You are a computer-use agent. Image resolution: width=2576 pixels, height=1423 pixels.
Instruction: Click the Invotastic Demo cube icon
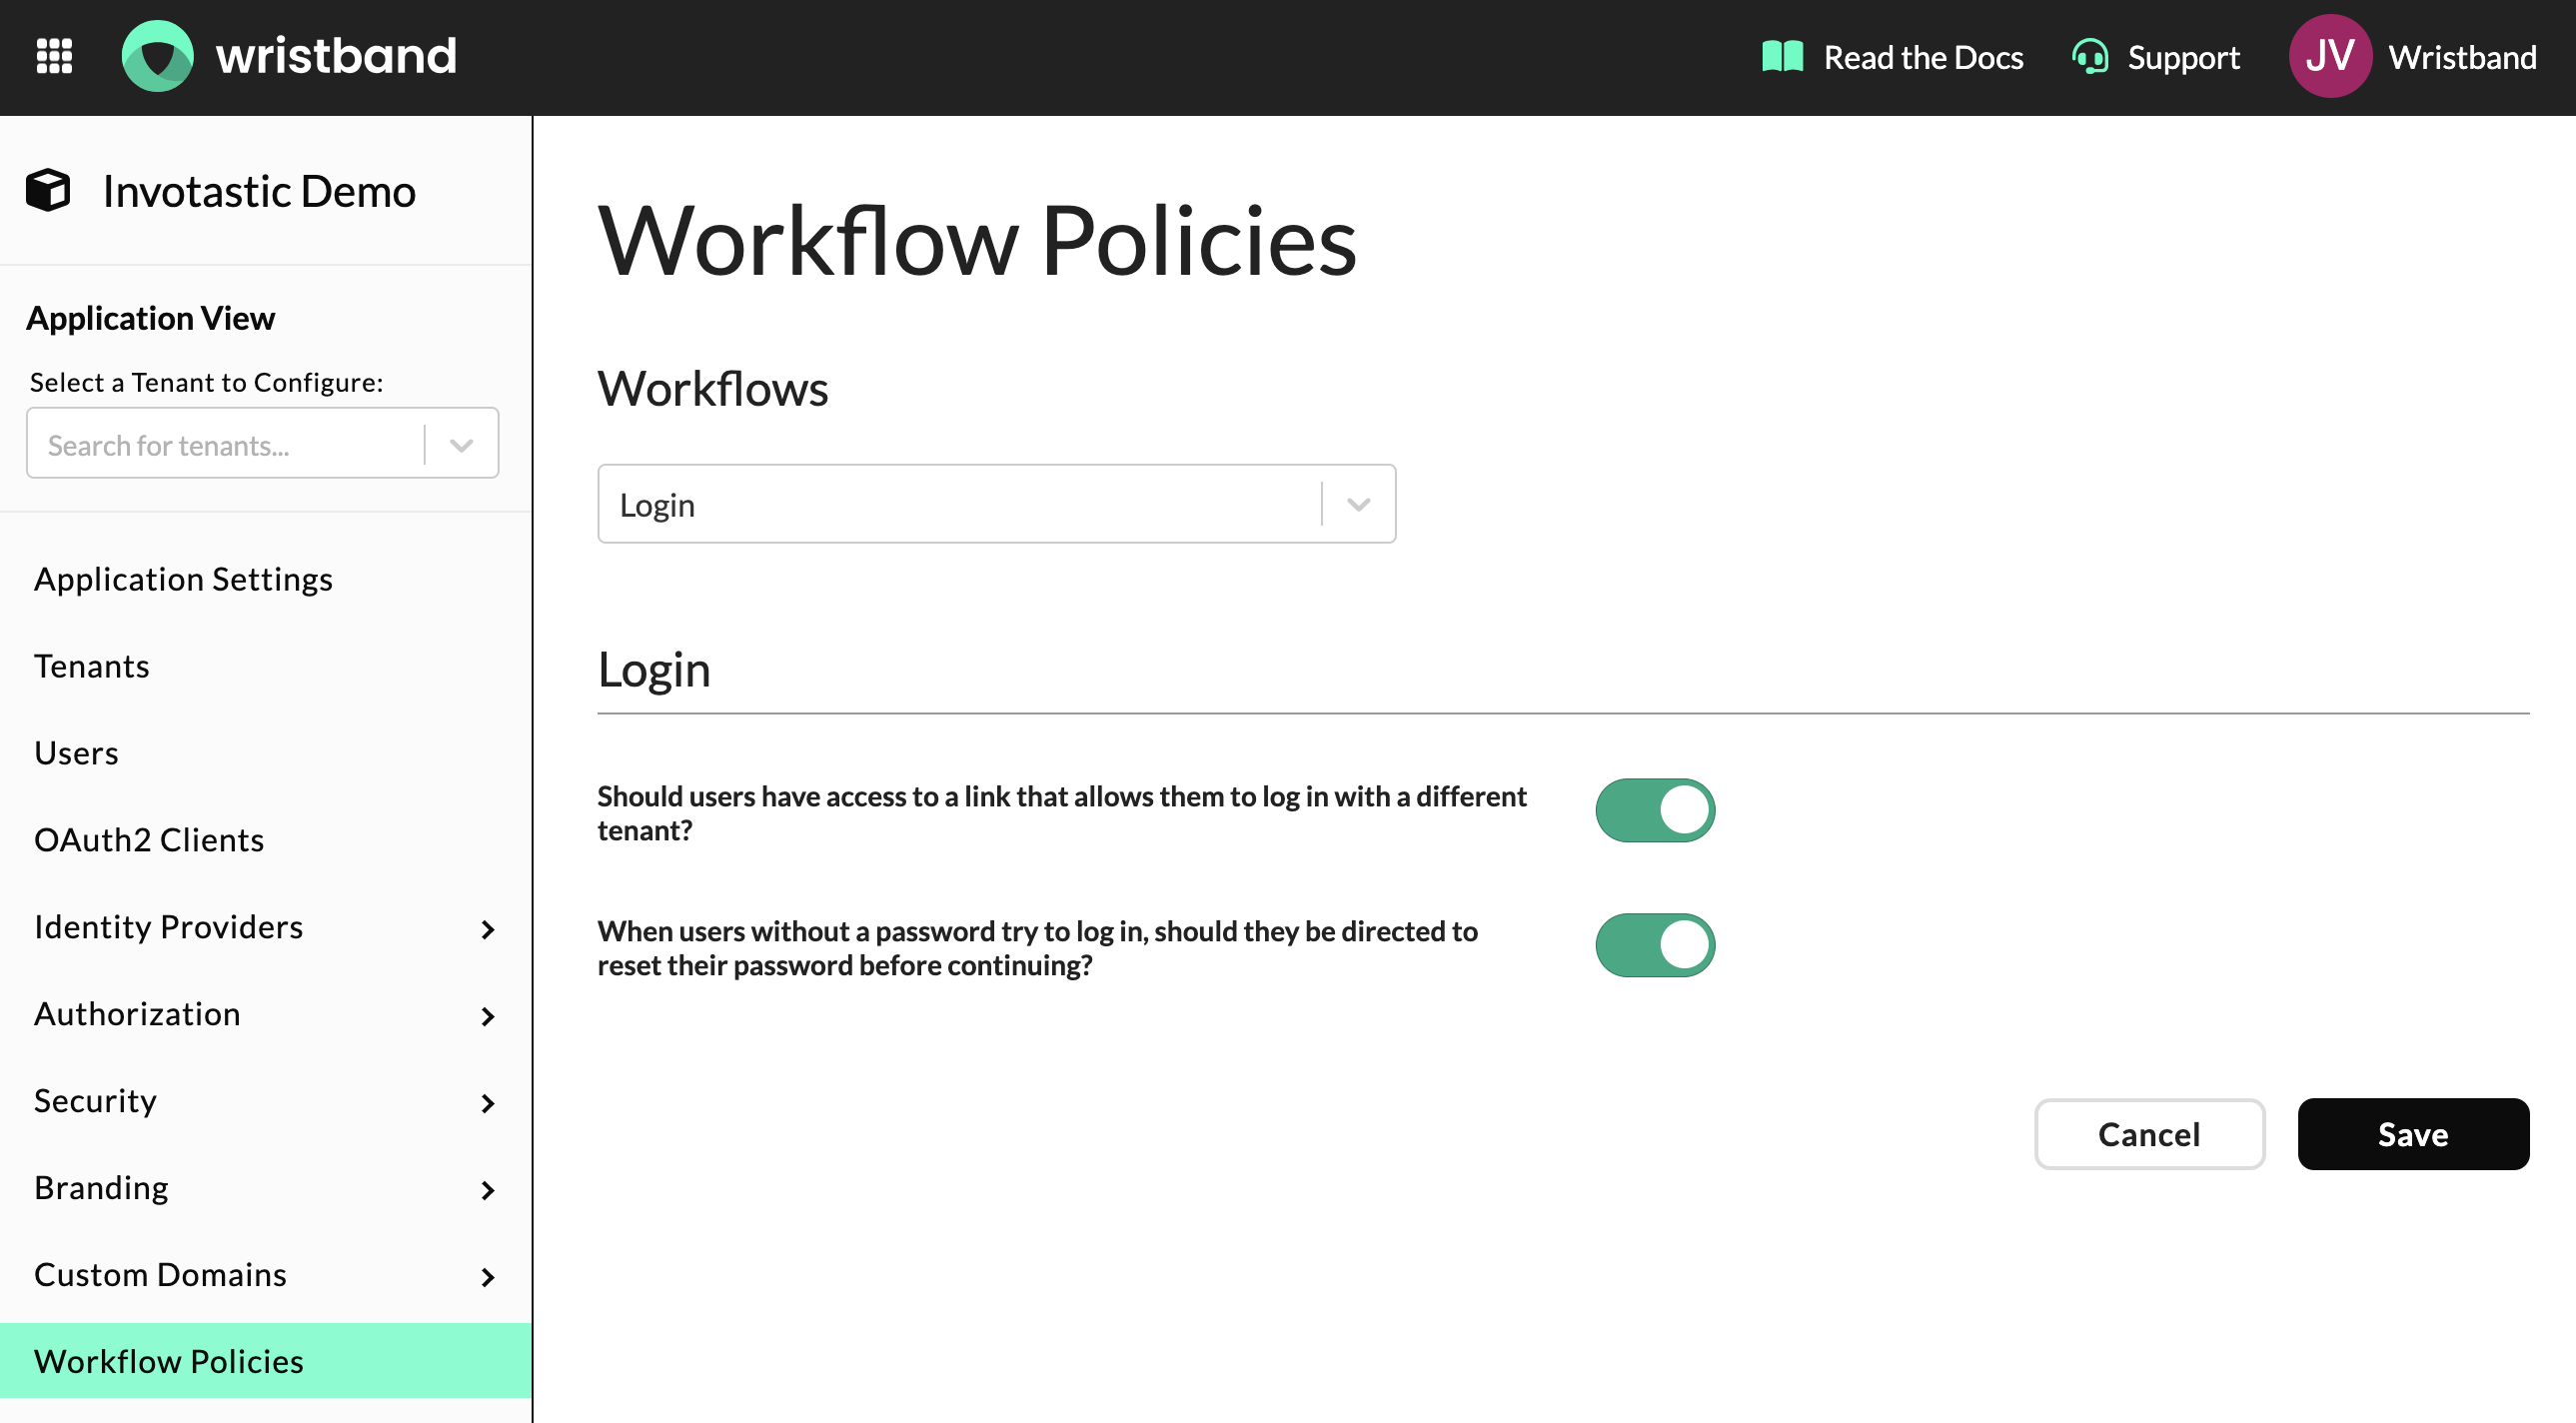[48, 190]
